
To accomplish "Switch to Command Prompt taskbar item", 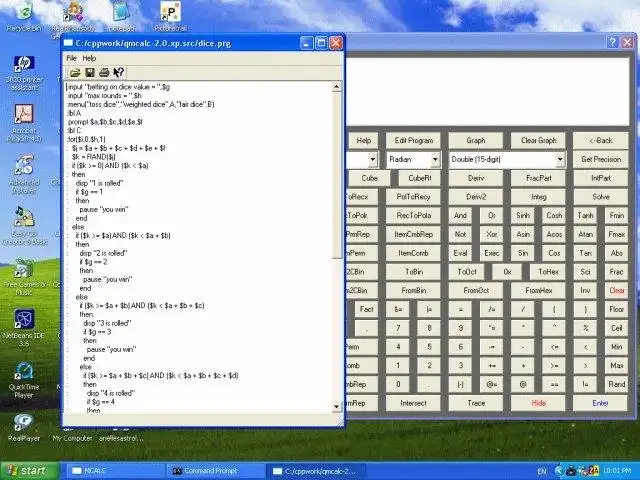I will 214,471.
